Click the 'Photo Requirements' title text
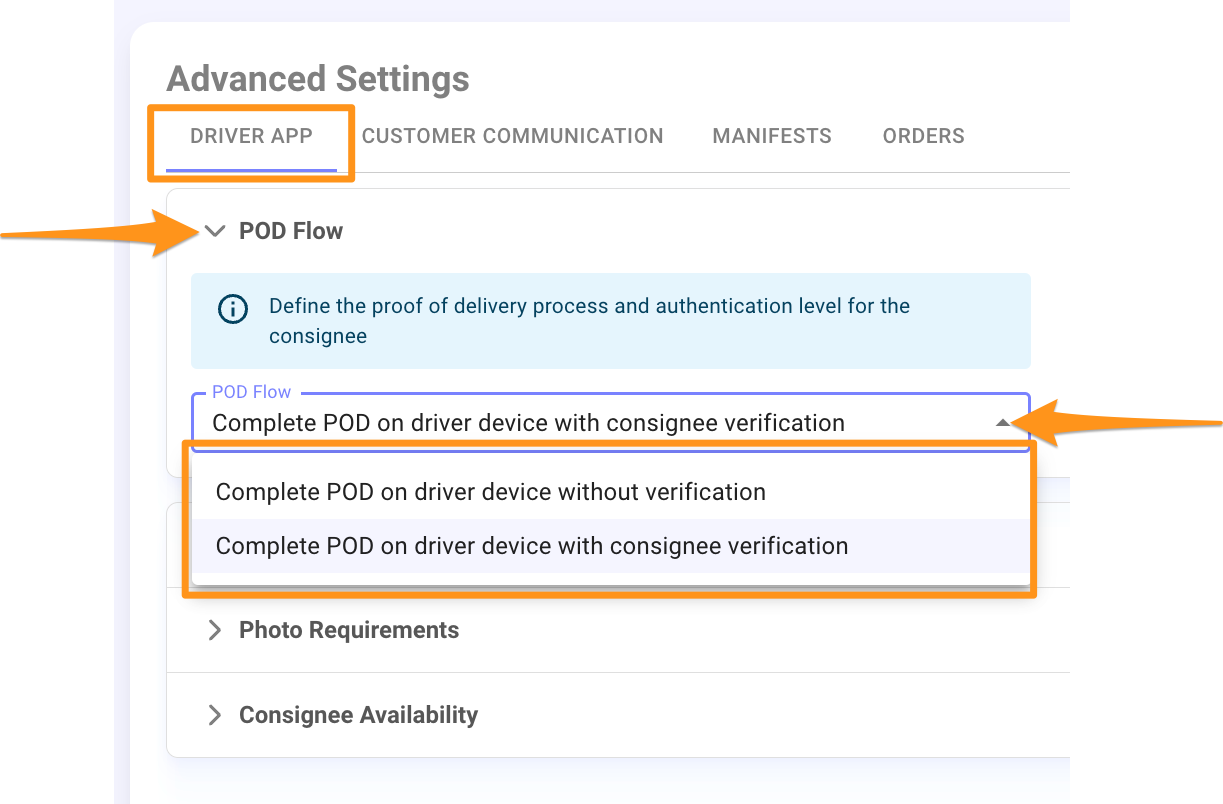This screenshot has width=1223, height=804. [x=349, y=630]
